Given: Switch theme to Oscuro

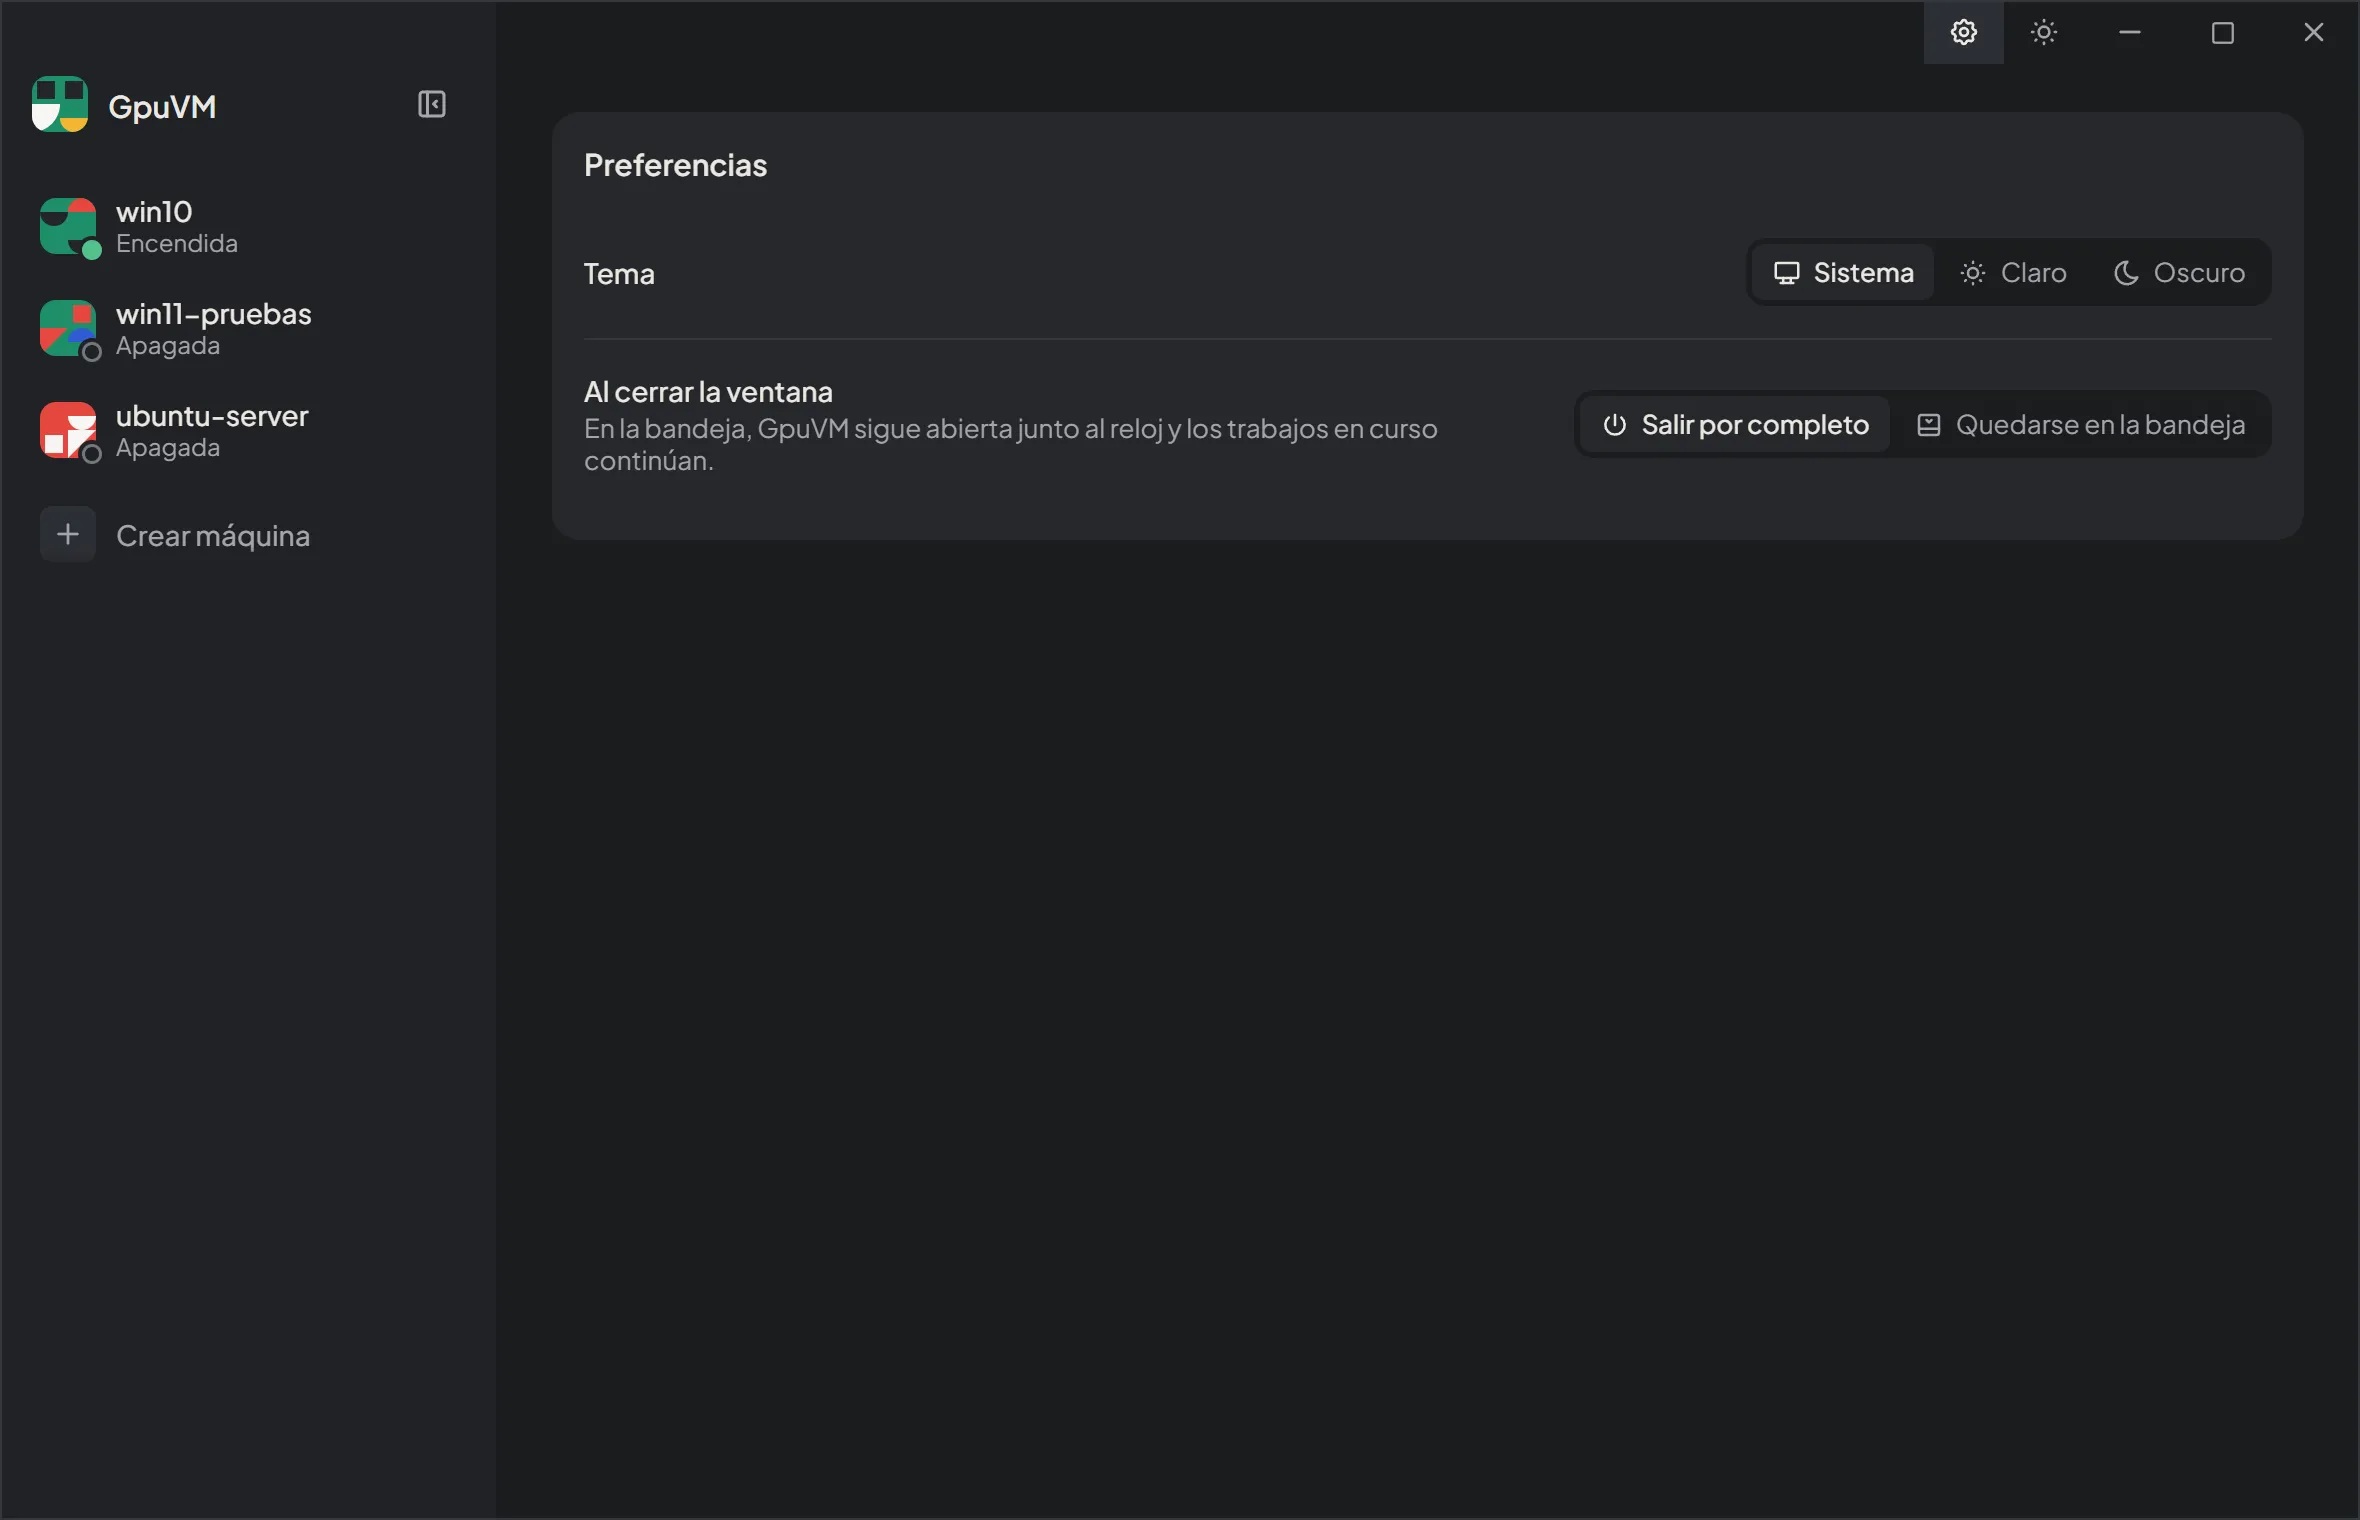Looking at the screenshot, I should point(2179,272).
